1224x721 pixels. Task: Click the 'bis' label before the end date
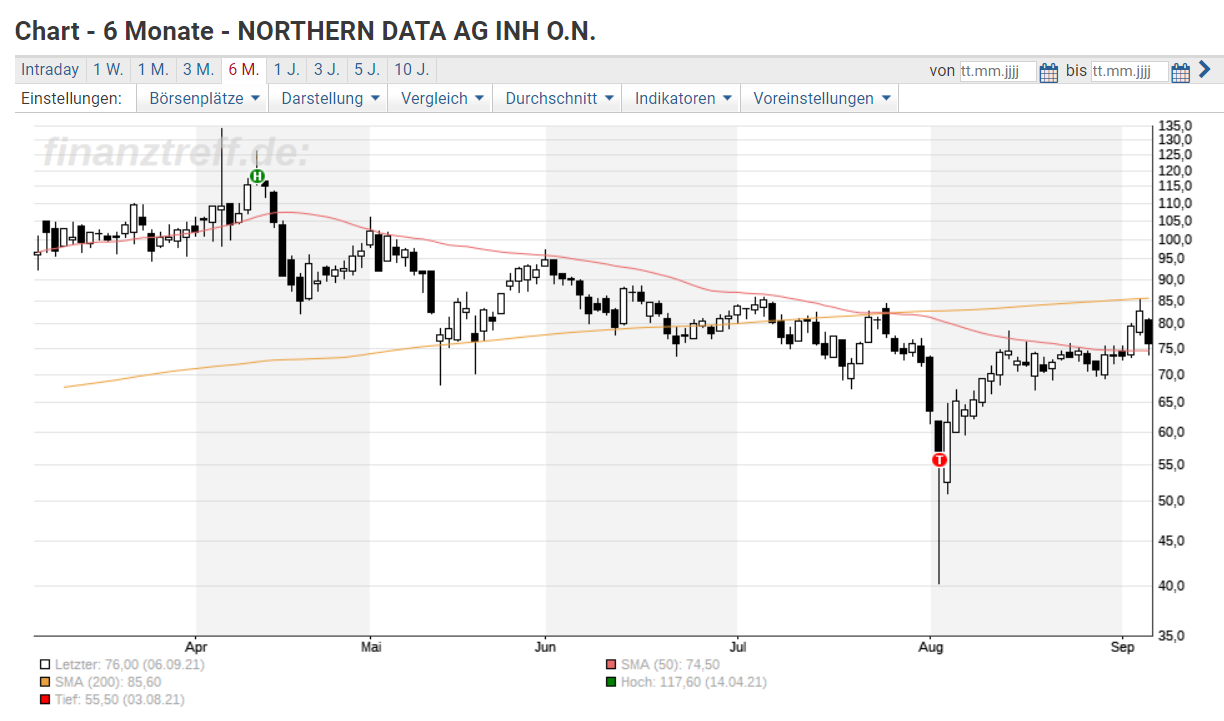click(1076, 71)
